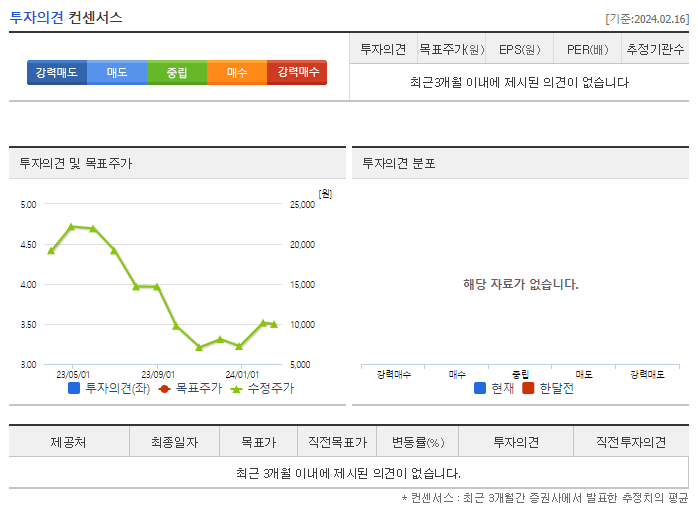Click the 목표가 column header

(x=259, y=442)
